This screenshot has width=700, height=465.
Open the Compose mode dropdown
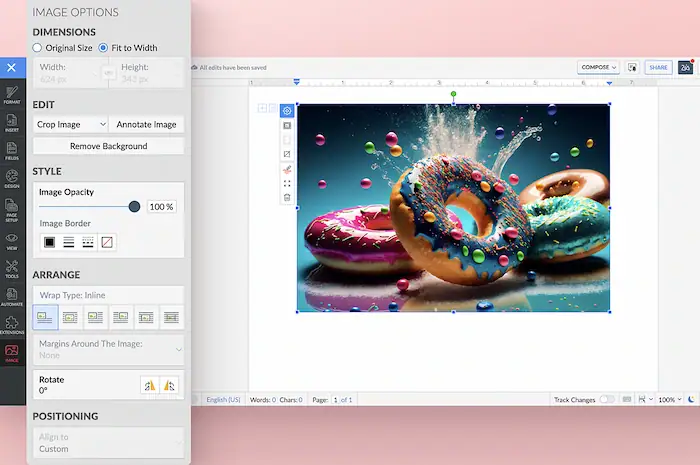click(x=598, y=67)
